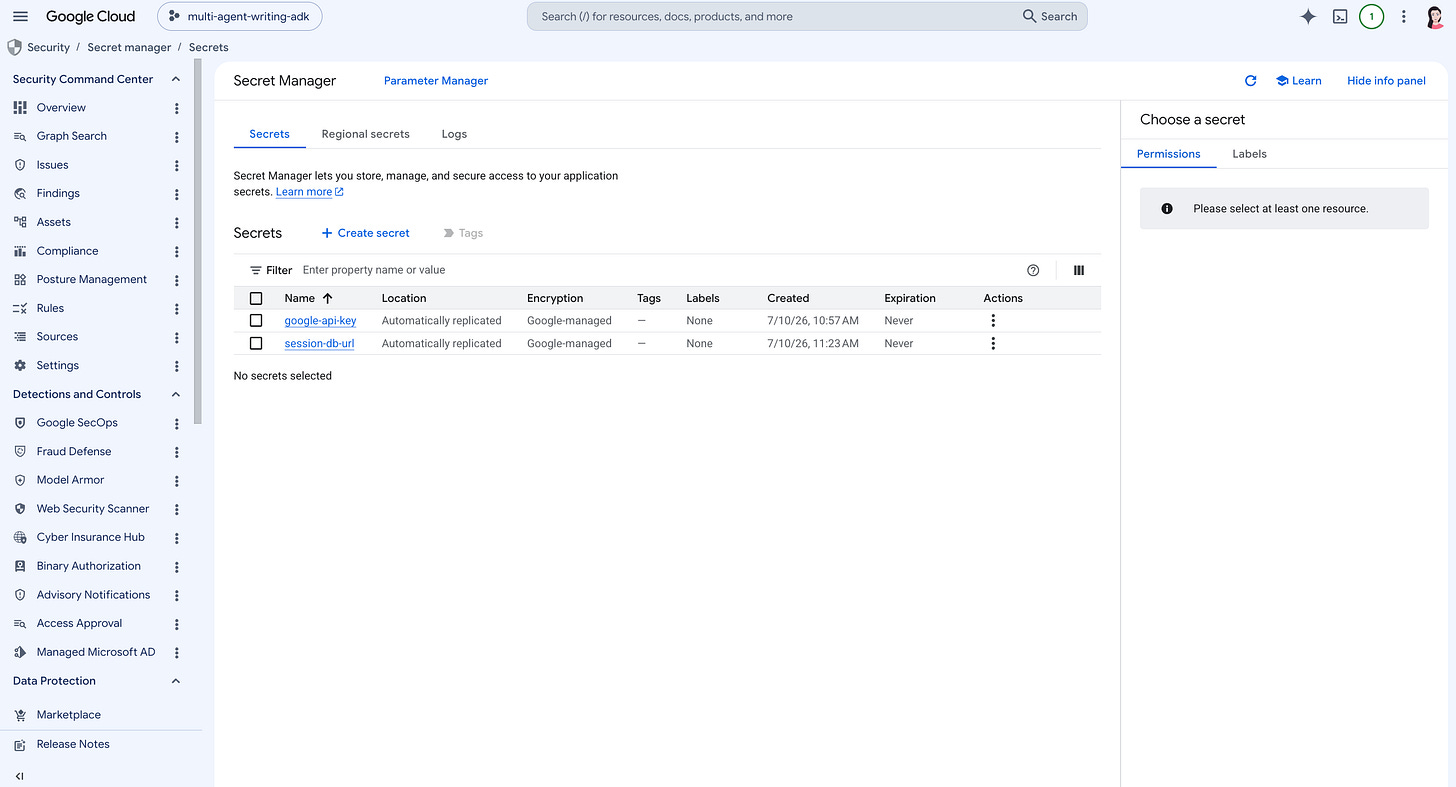Activate Cloud Shell terminal icon
This screenshot has width=1456, height=787.
[x=1340, y=16]
